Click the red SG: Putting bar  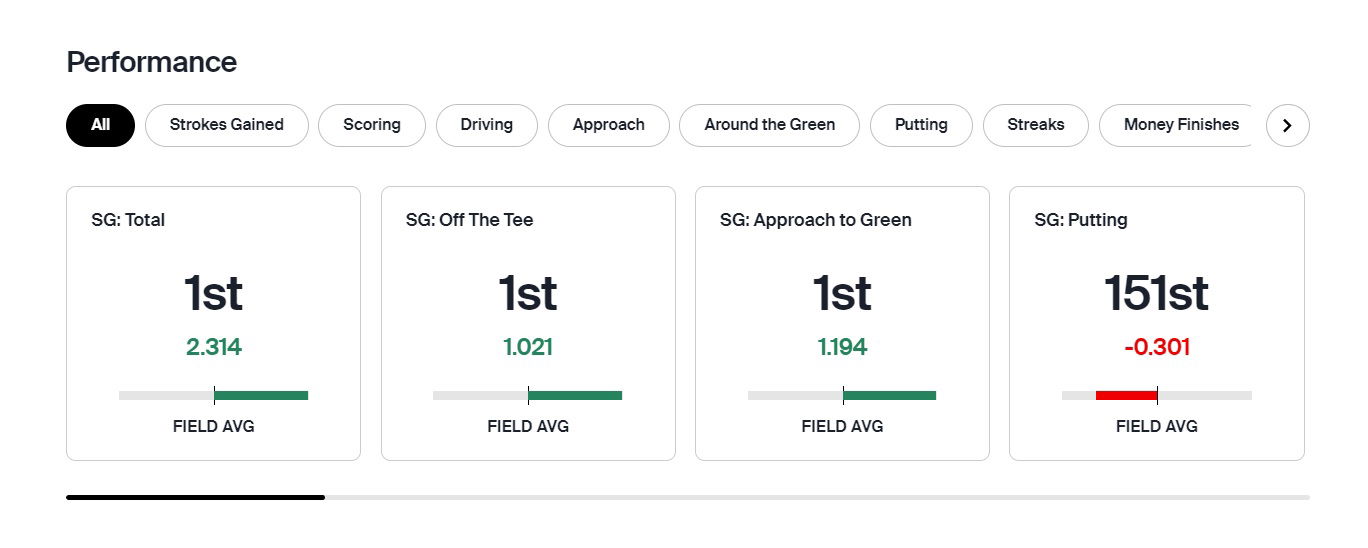[1126, 395]
